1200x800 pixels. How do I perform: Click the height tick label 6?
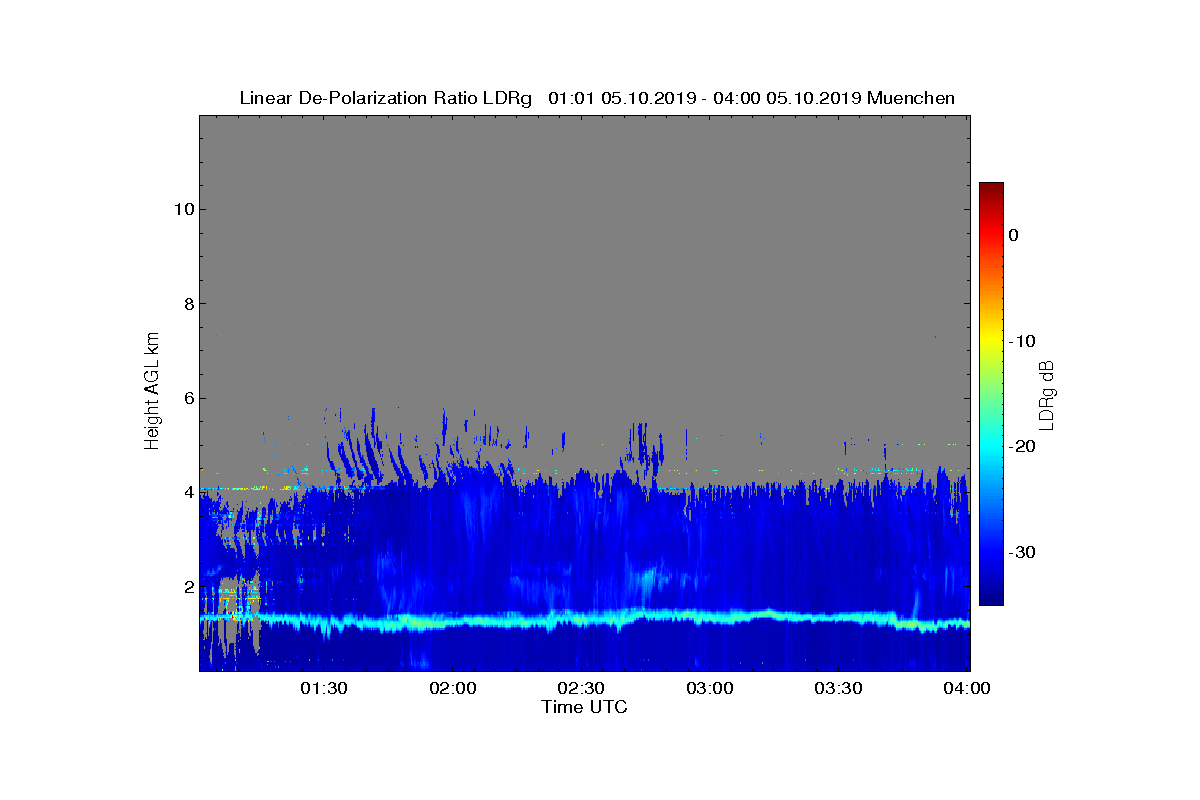point(187,398)
